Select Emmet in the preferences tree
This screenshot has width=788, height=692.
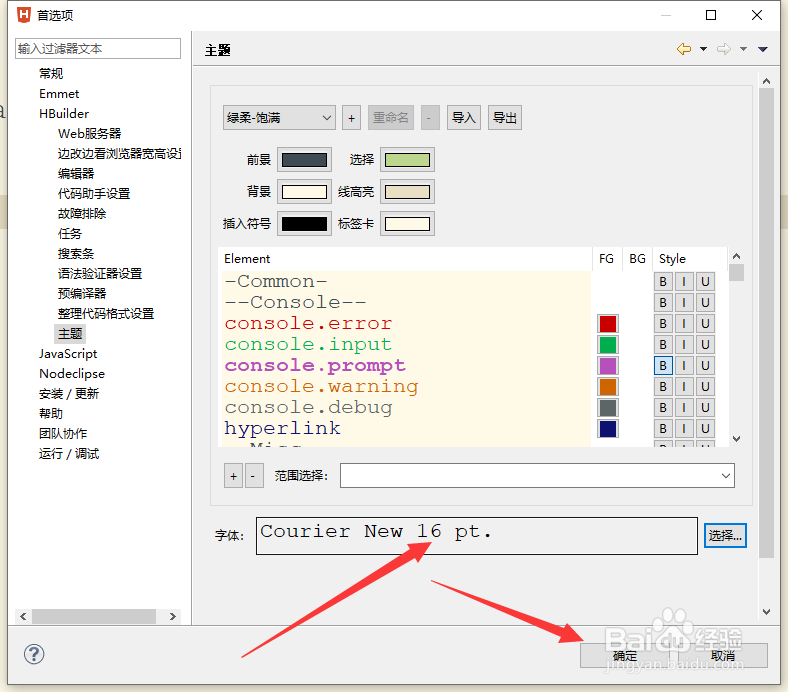(x=59, y=94)
